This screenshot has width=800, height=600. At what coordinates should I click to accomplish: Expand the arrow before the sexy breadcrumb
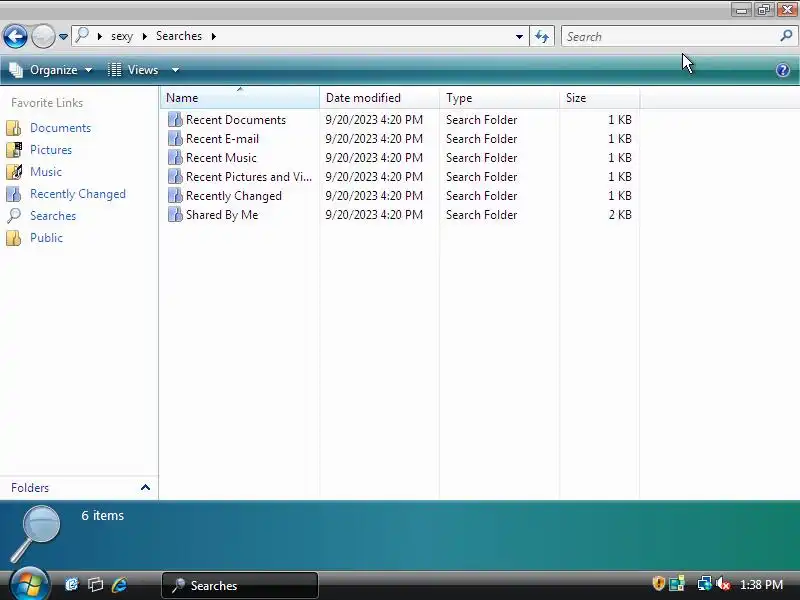[x=100, y=36]
